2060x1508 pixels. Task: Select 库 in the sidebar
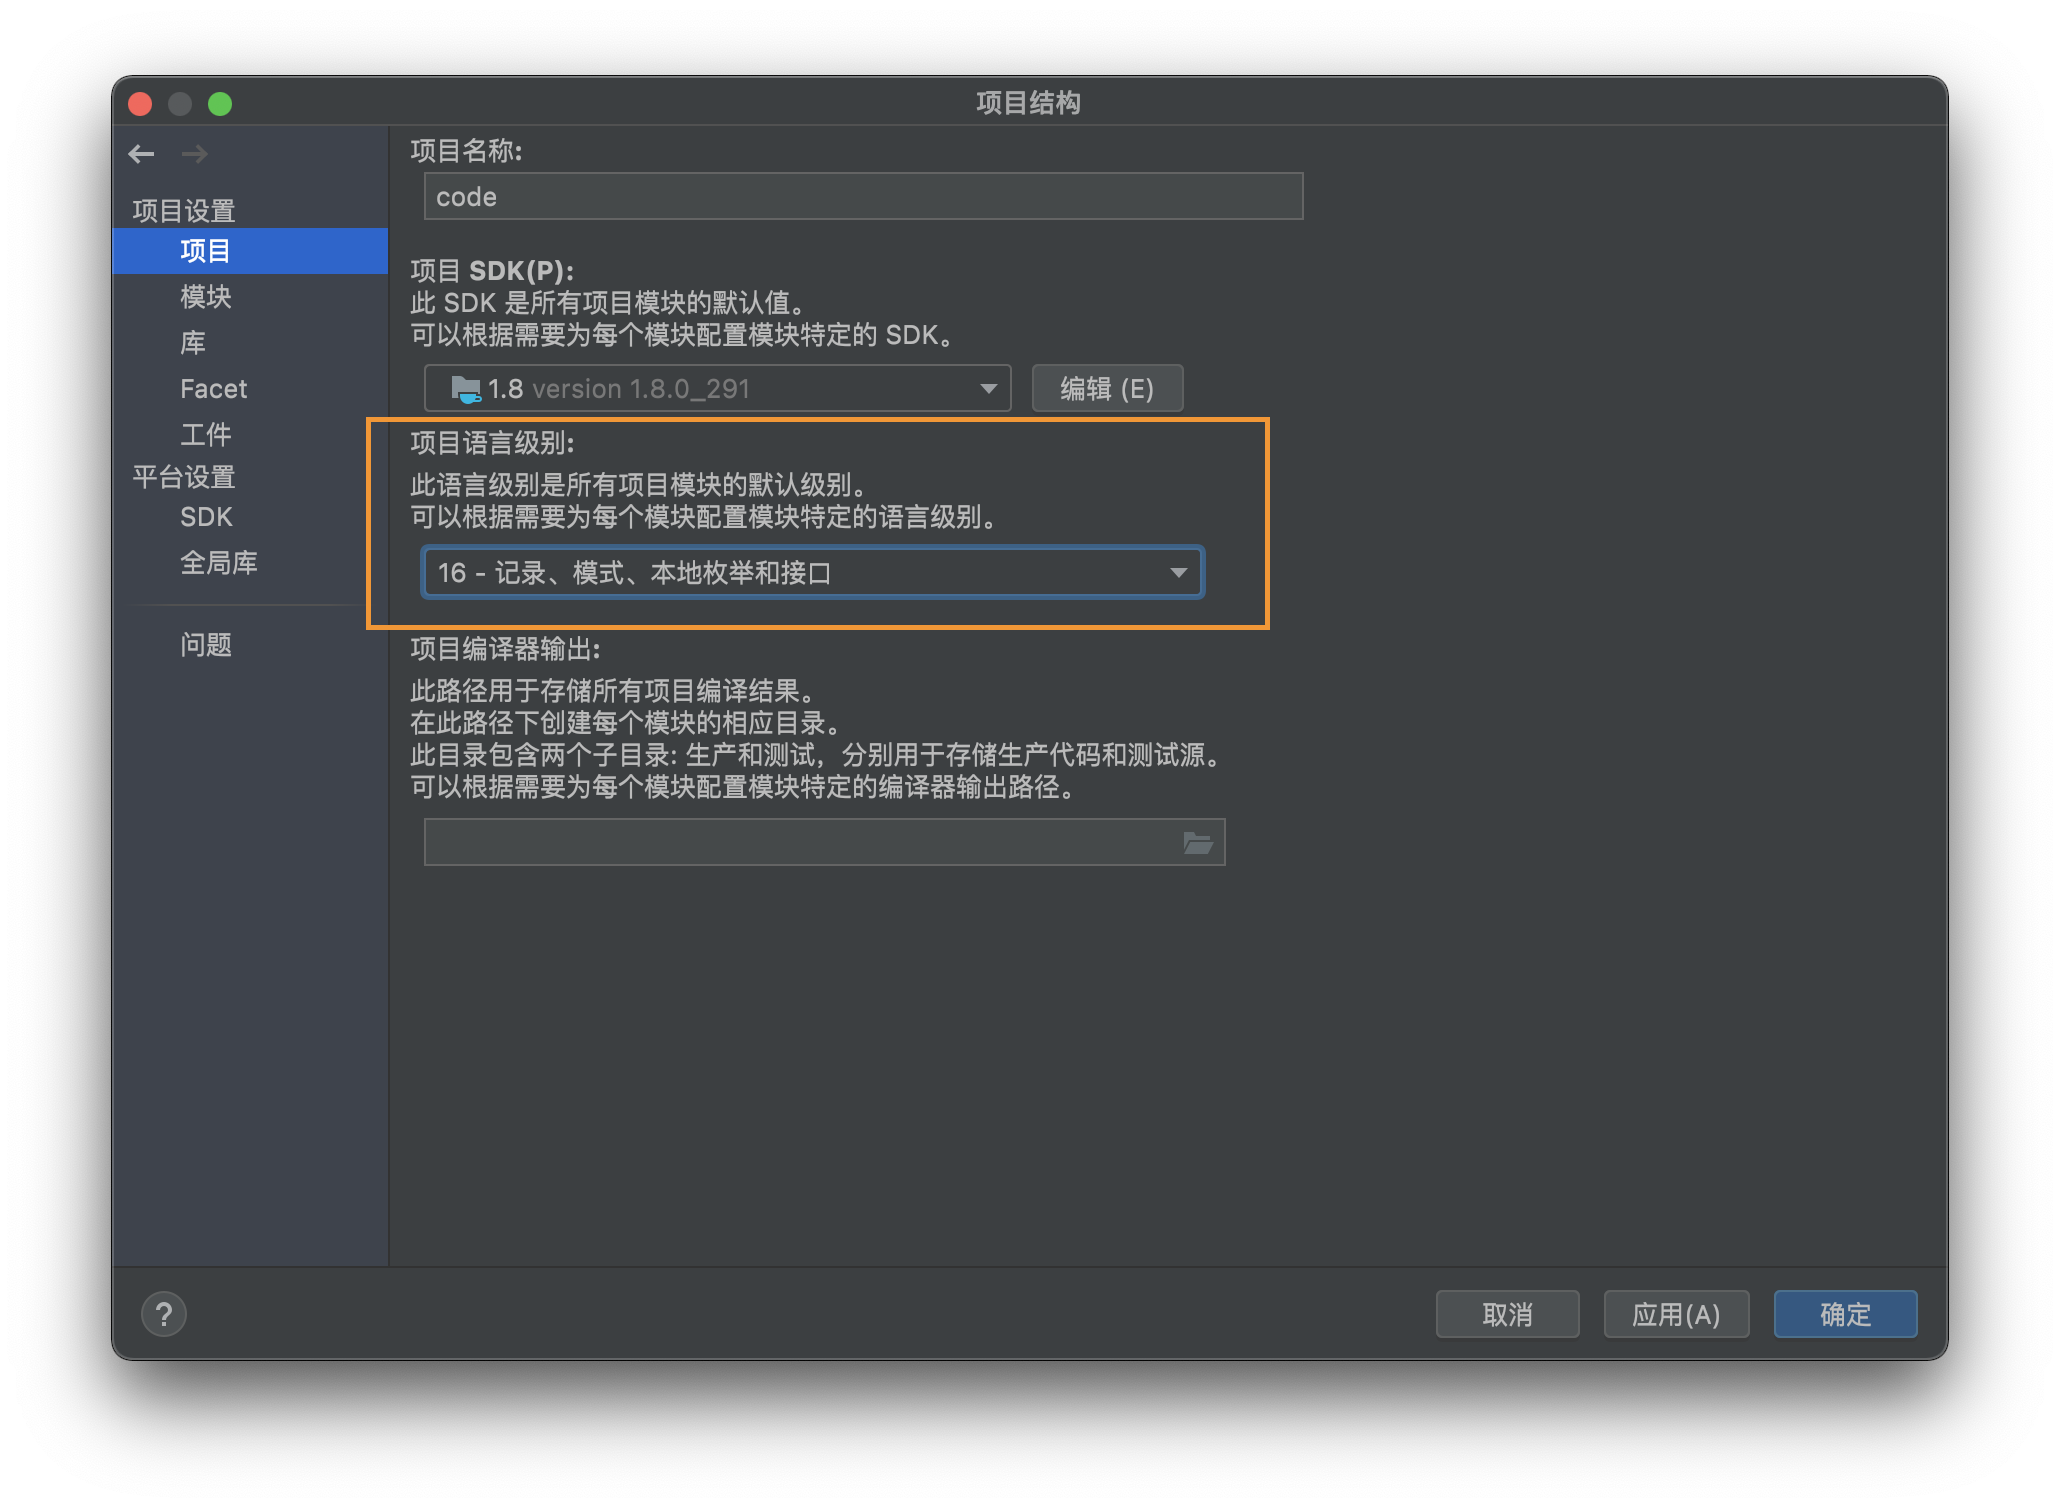[x=193, y=343]
